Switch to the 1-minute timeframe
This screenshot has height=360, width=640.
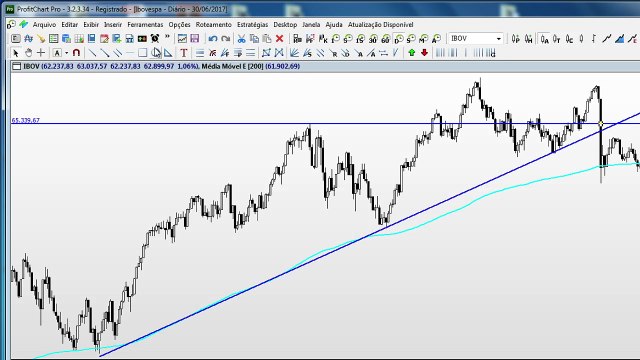point(335,39)
